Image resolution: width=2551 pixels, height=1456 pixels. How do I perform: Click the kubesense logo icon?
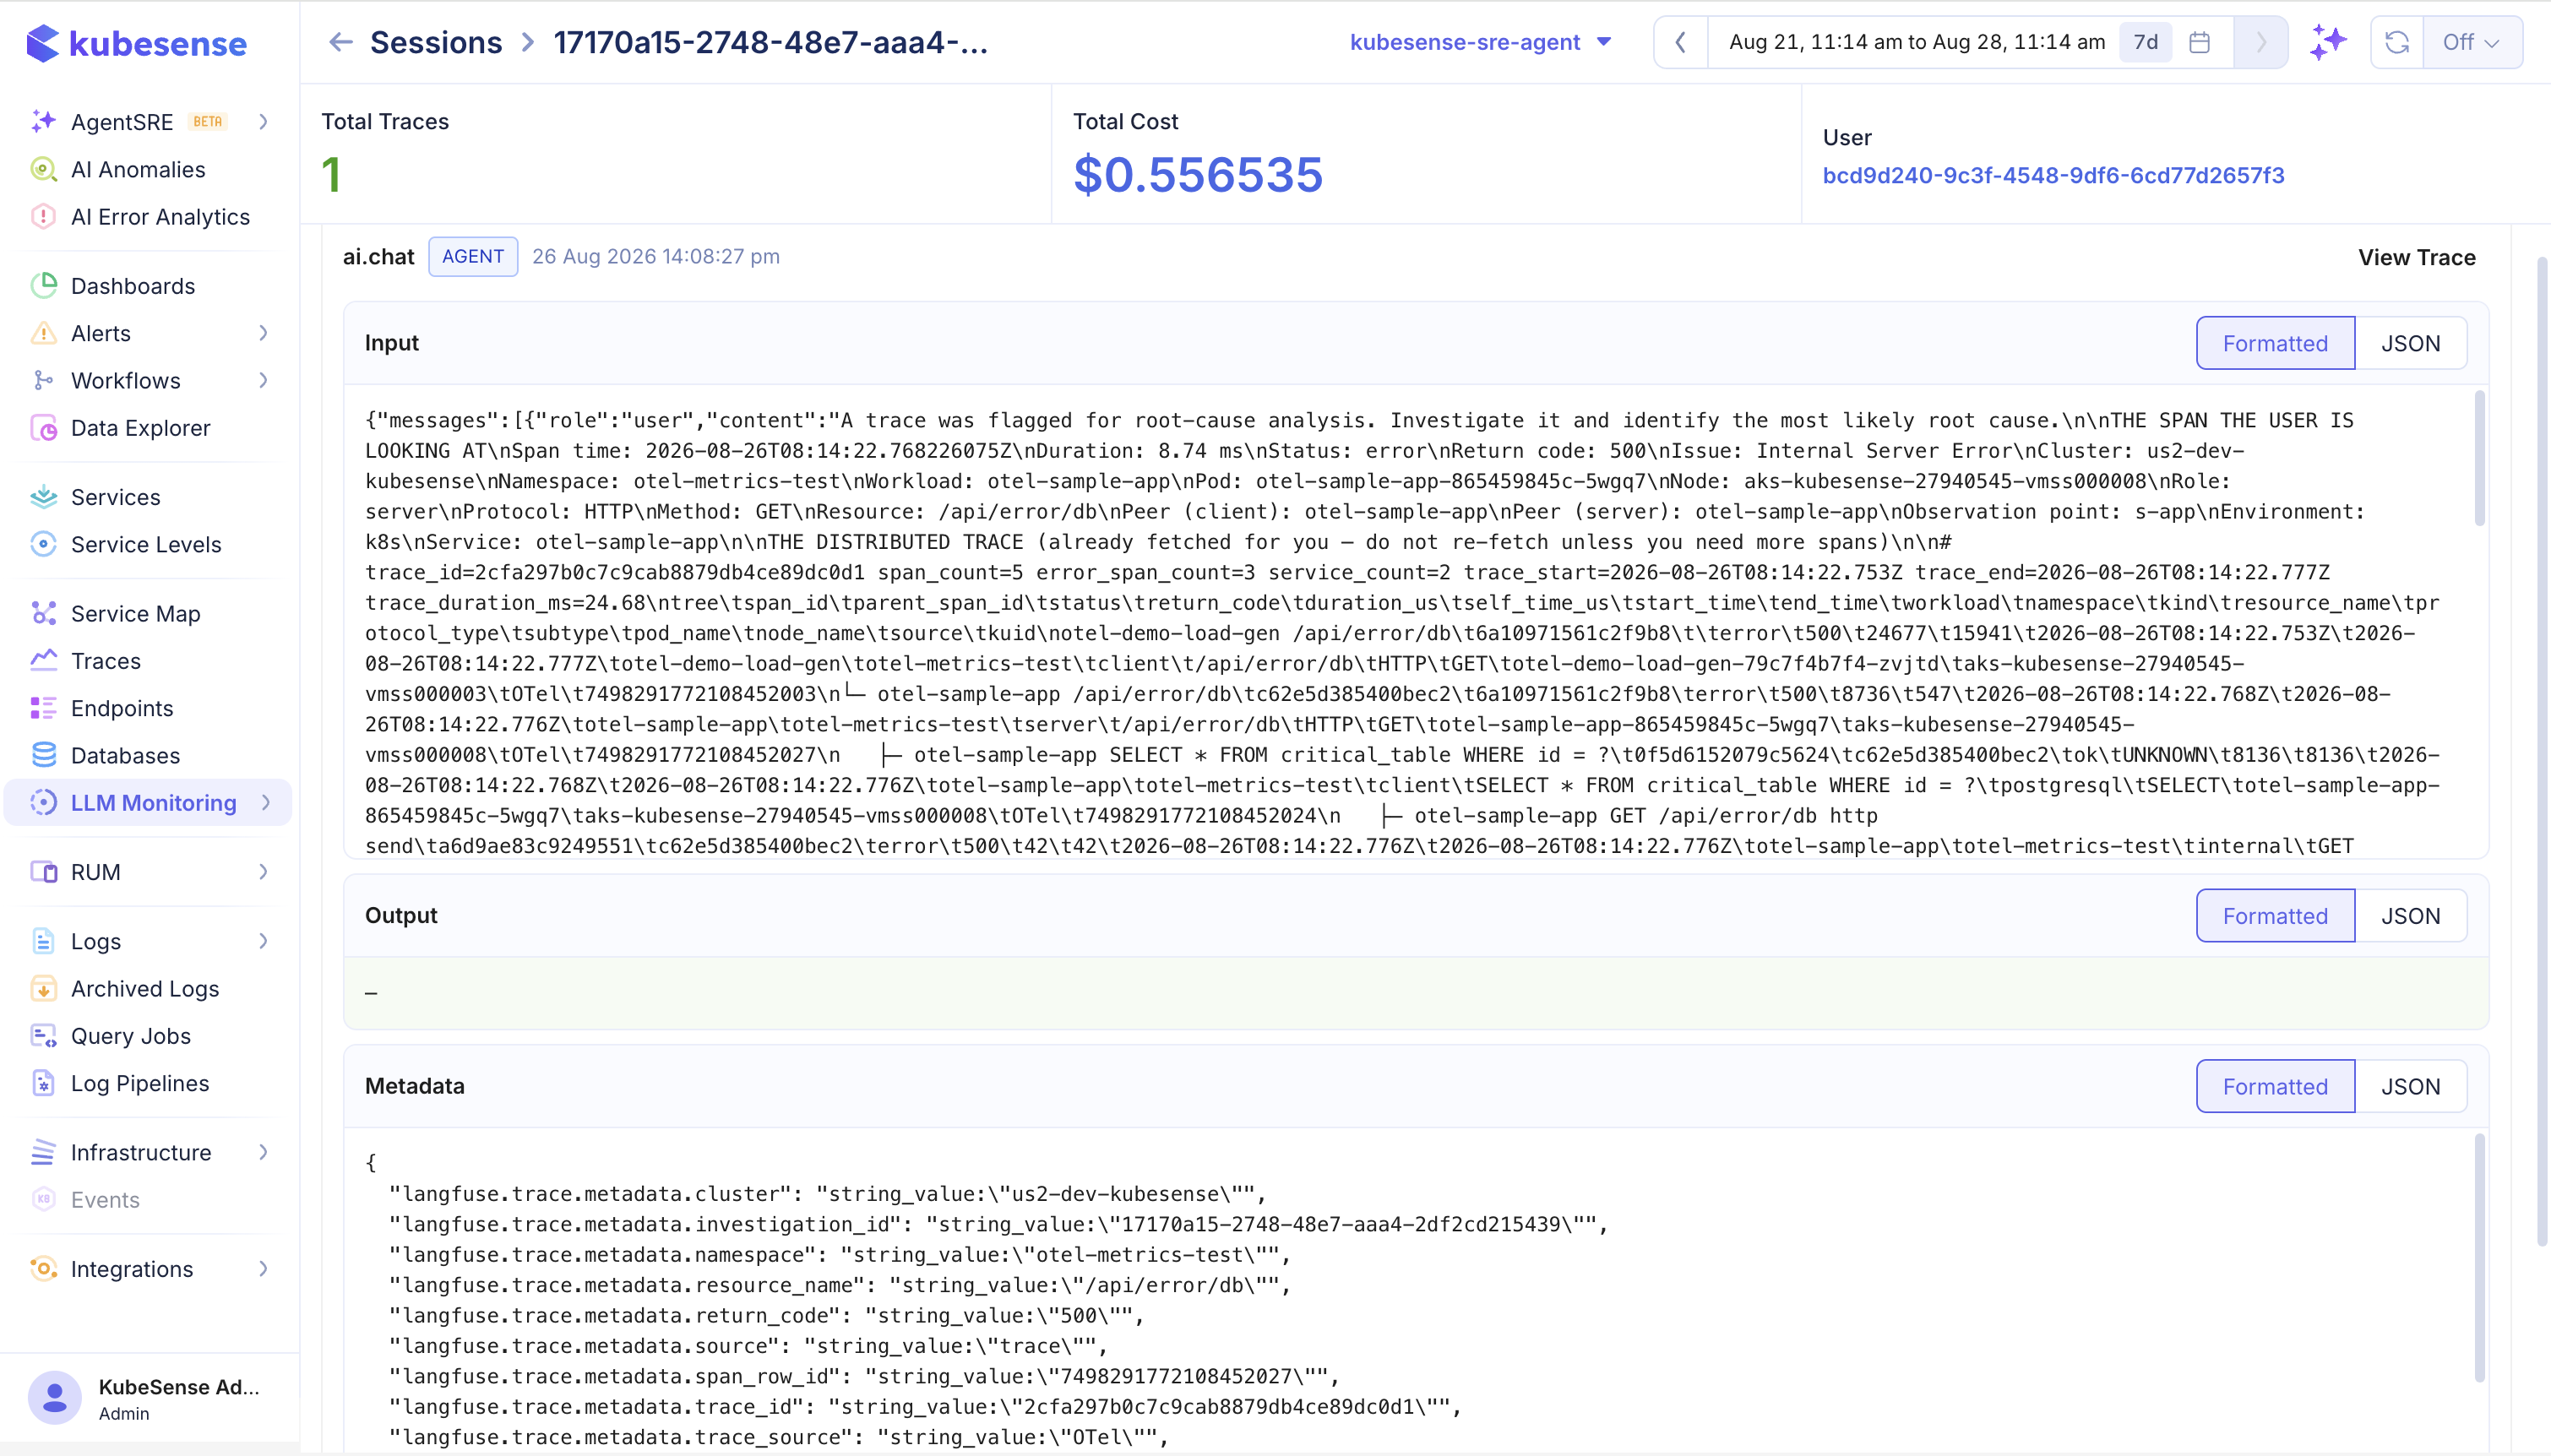43,43
